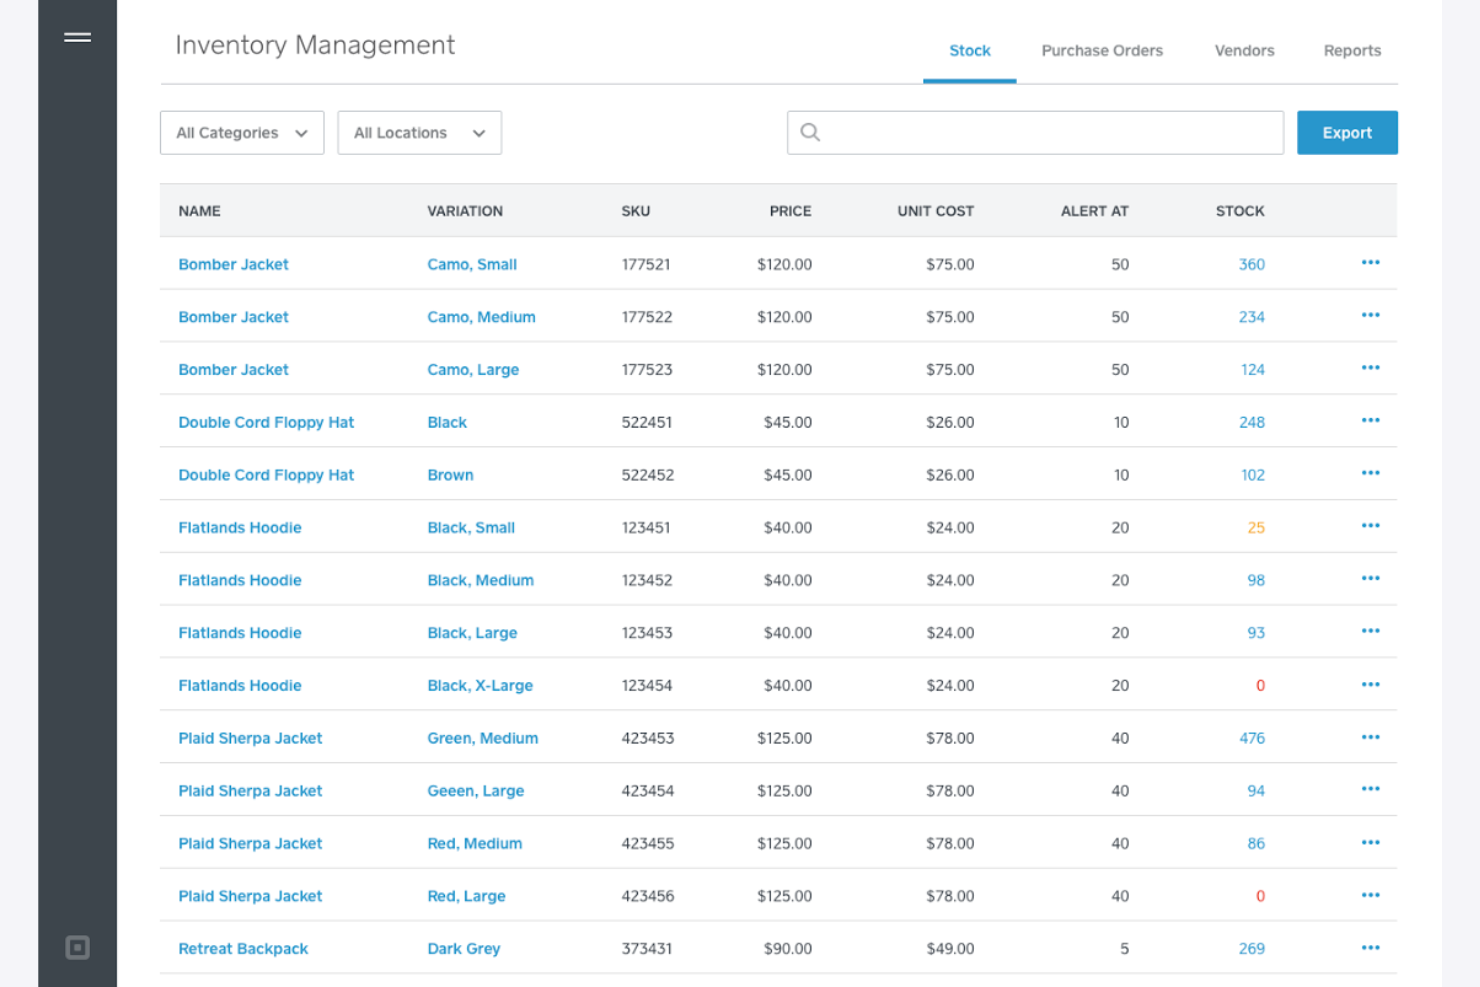Open options menu for Bomber Jacket Camo Small
This screenshot has width=1480, height=987.
pos(1370,262)
